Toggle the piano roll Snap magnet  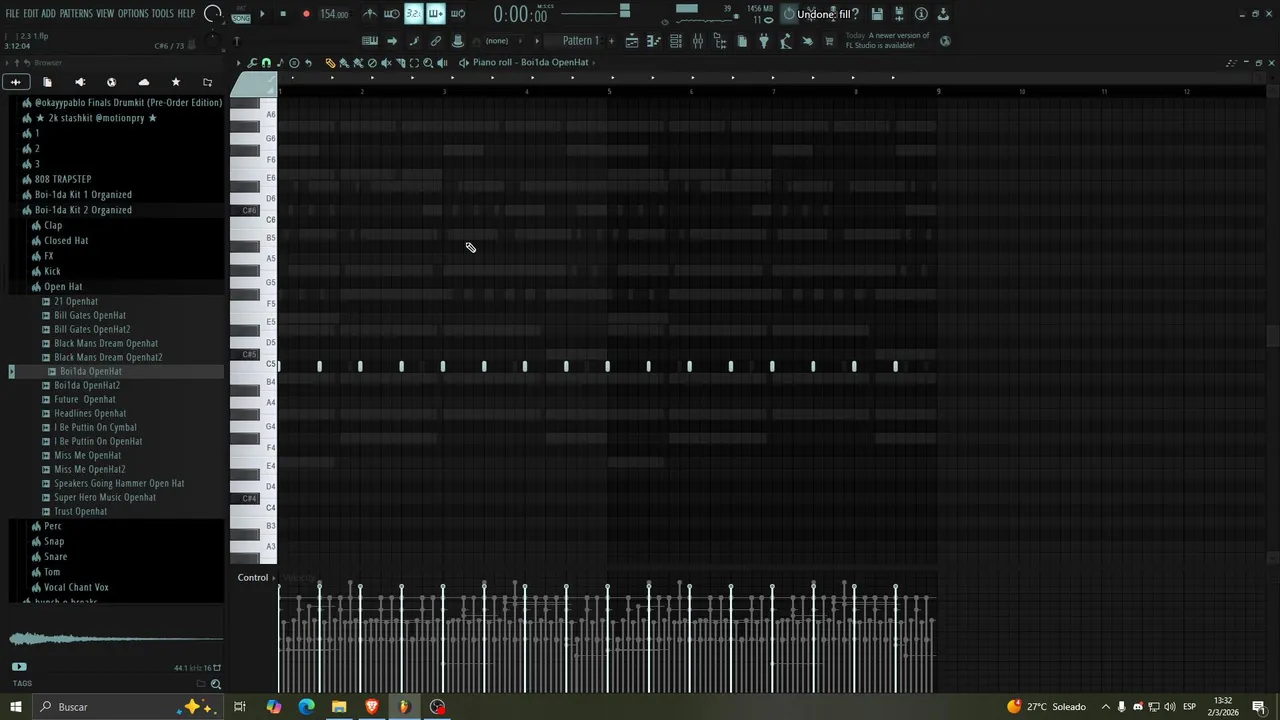[x=266, y=63]
